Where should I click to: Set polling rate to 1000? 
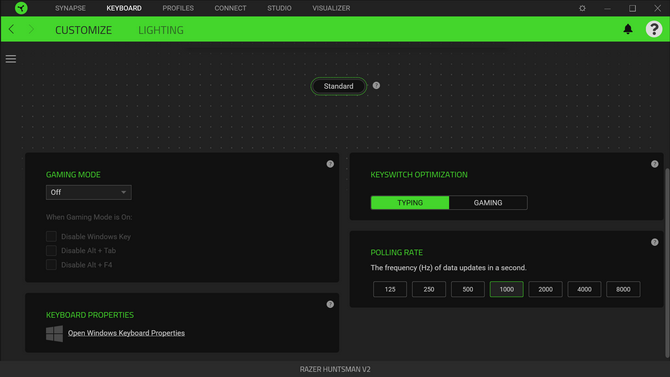[506, 289]
